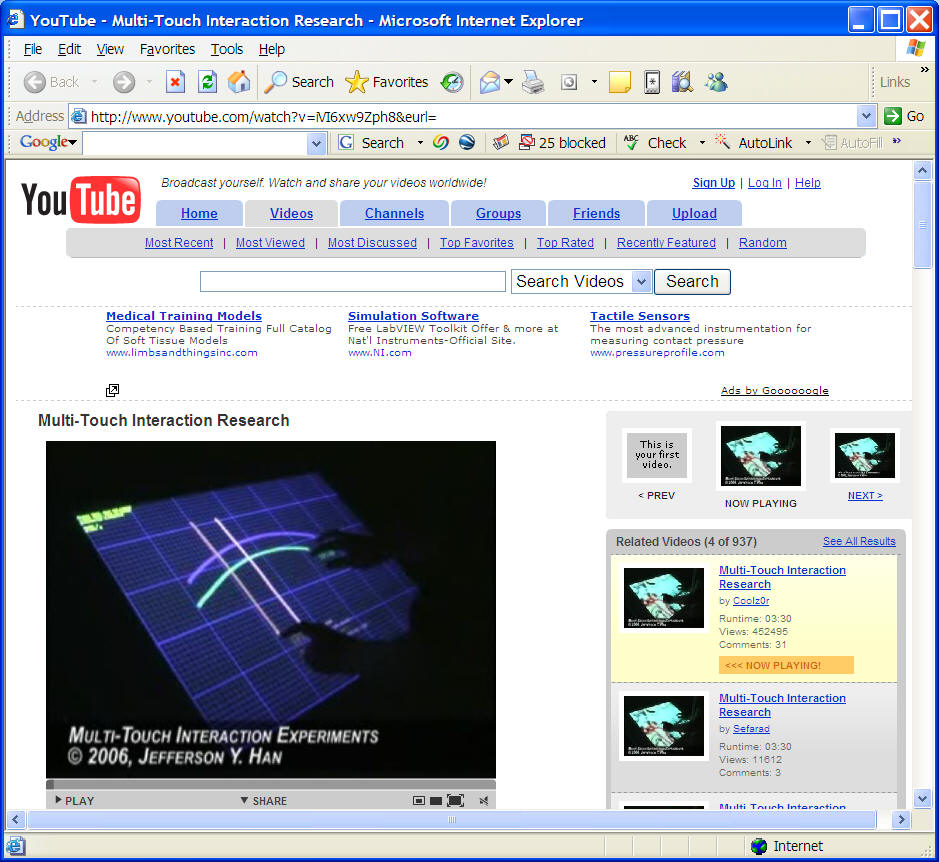
Task: Open the Top Rated link
Action: [565, 243]
